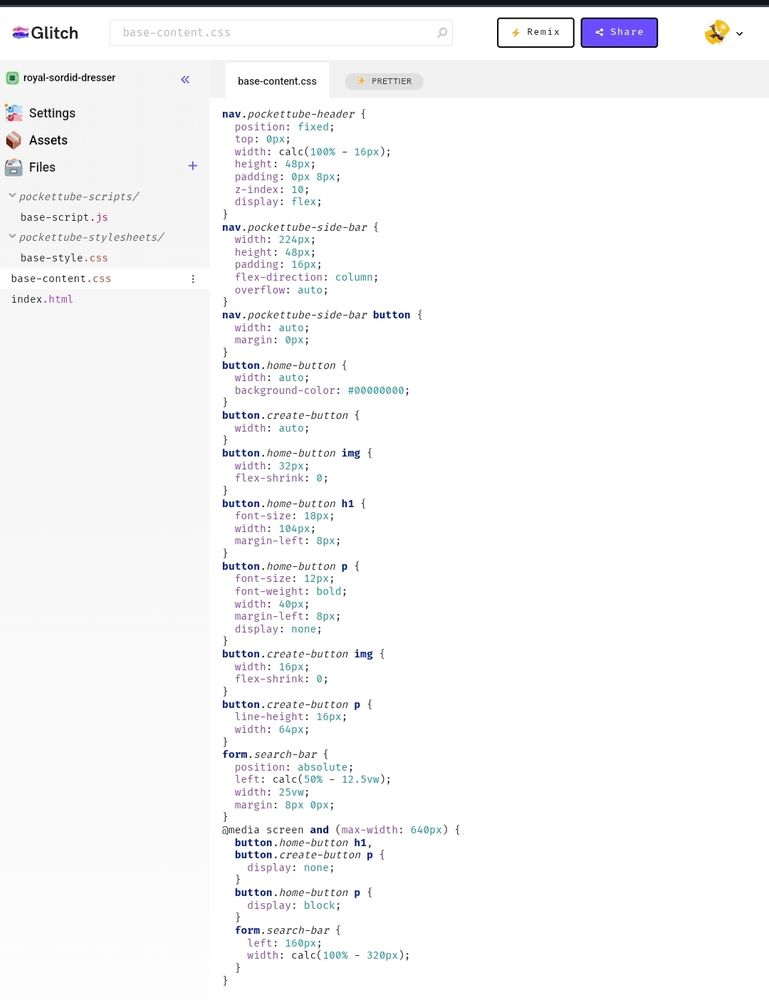Collapse the pockettube-scripts folder
769x1000 pixels.
[12, 196]
